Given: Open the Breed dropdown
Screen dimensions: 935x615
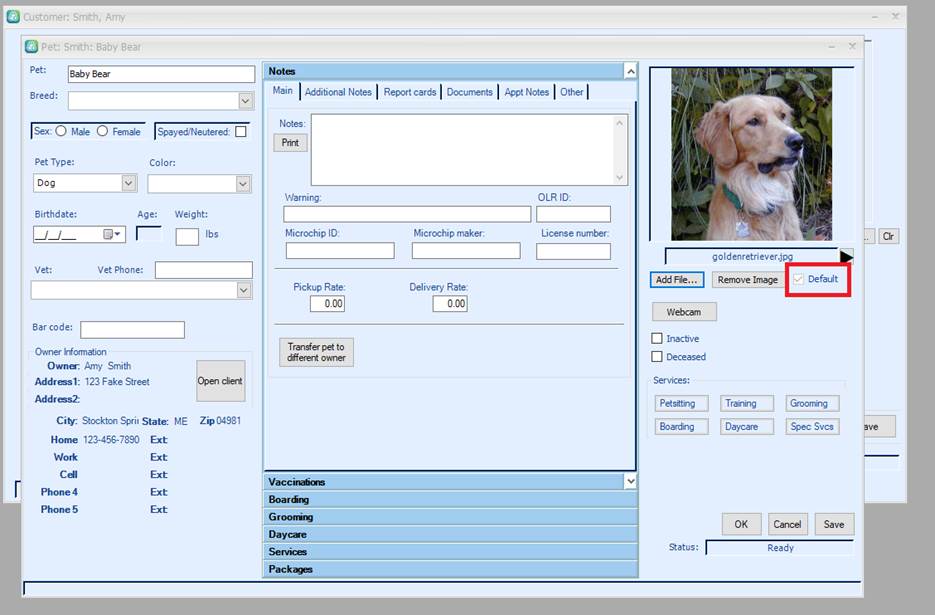Looking at the screenshot, I should tap(245, 101).
